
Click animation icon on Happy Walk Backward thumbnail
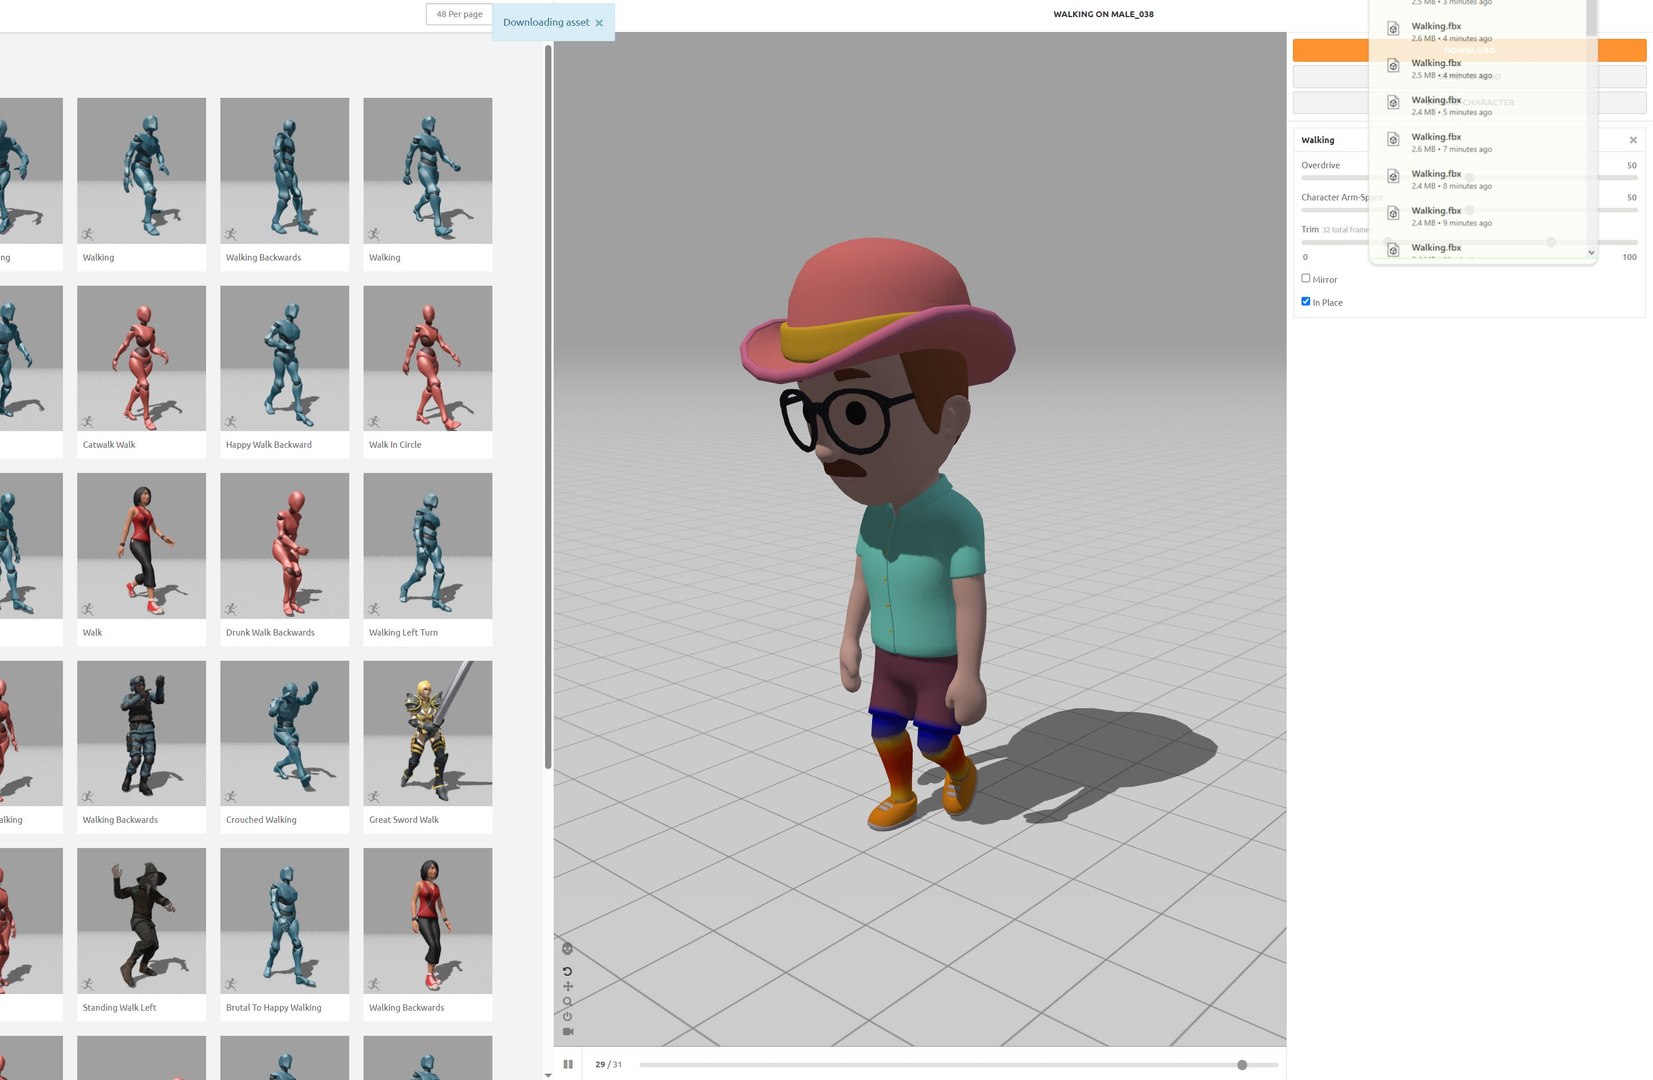231,422
